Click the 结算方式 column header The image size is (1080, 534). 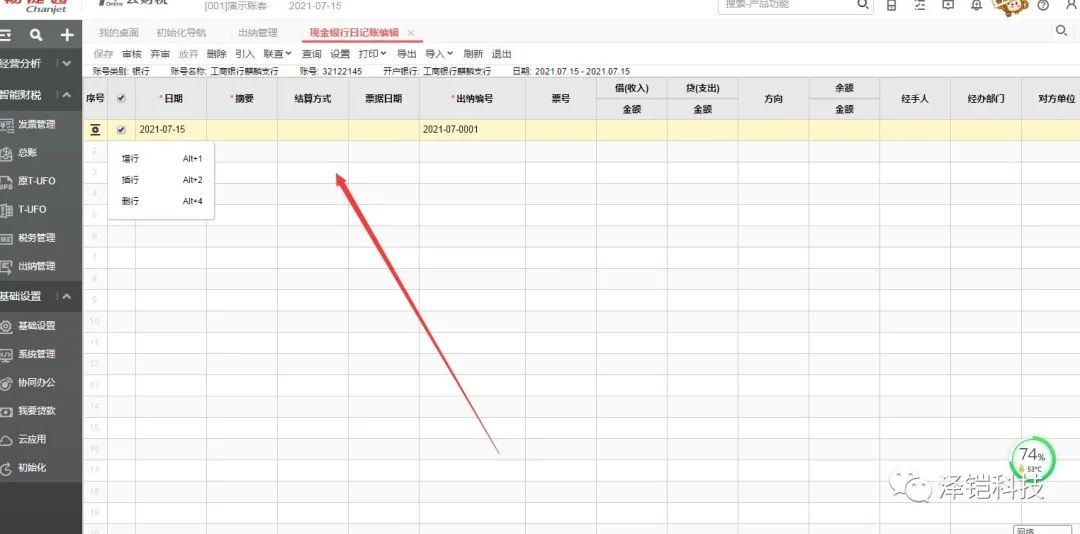pyautogui.click(x=313, y=99)
